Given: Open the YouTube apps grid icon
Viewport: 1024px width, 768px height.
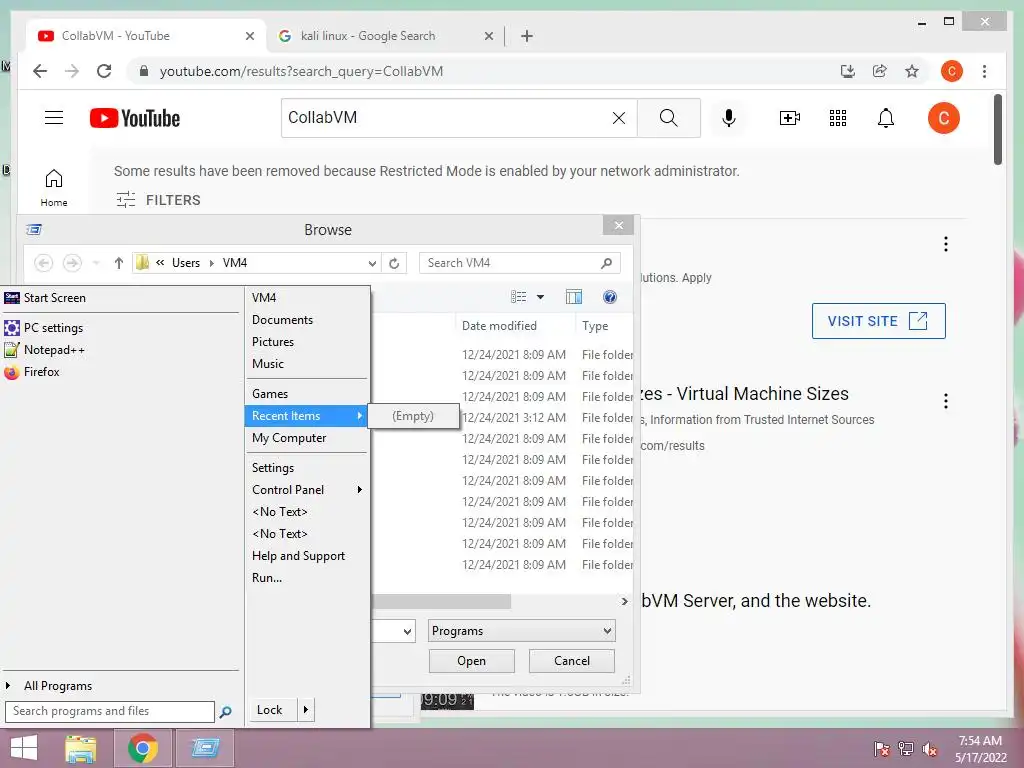Looking at the screenshot, I should 838,118.
